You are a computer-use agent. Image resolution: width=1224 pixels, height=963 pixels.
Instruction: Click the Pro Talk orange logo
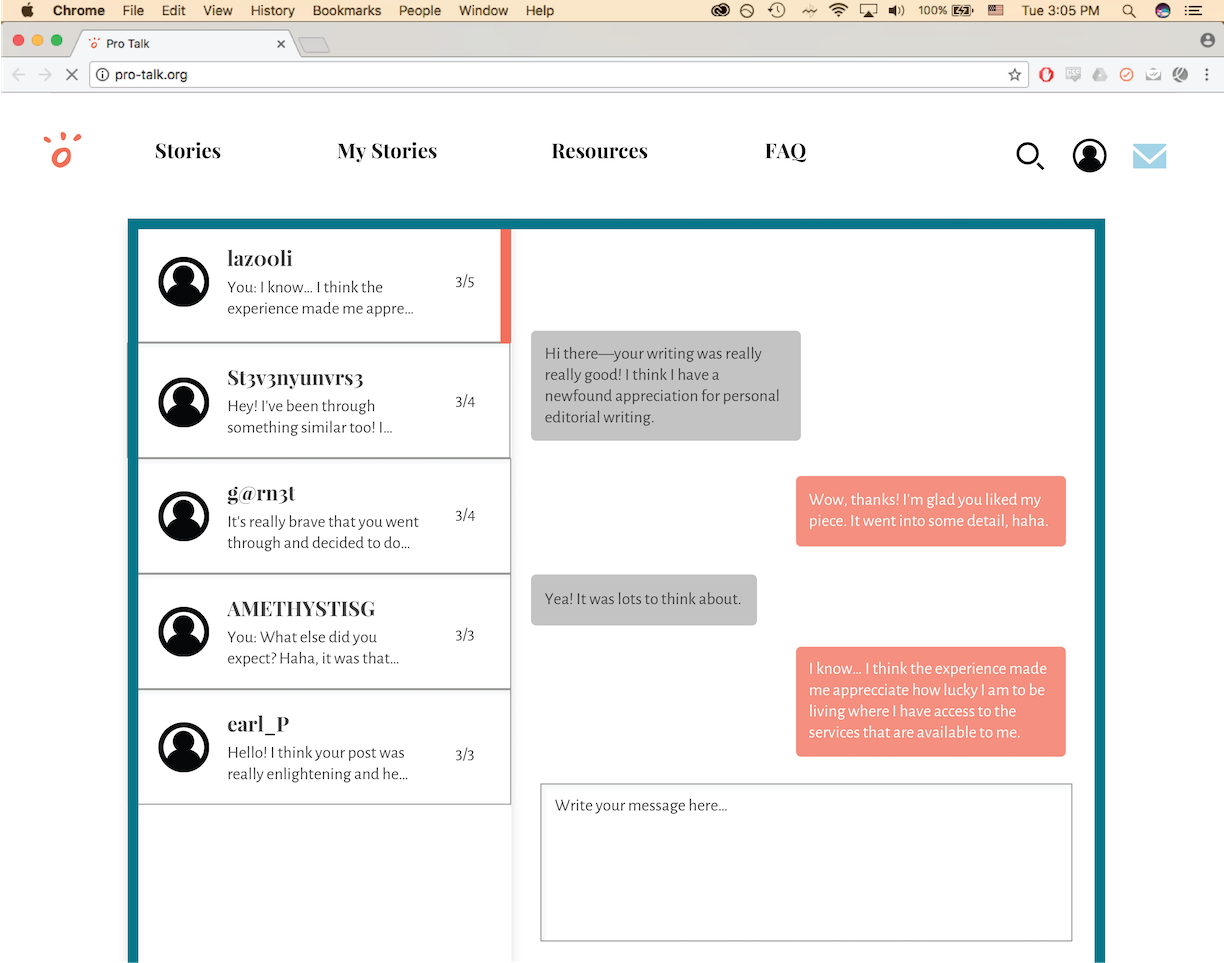pyautogui.click(x=62, y=150)
